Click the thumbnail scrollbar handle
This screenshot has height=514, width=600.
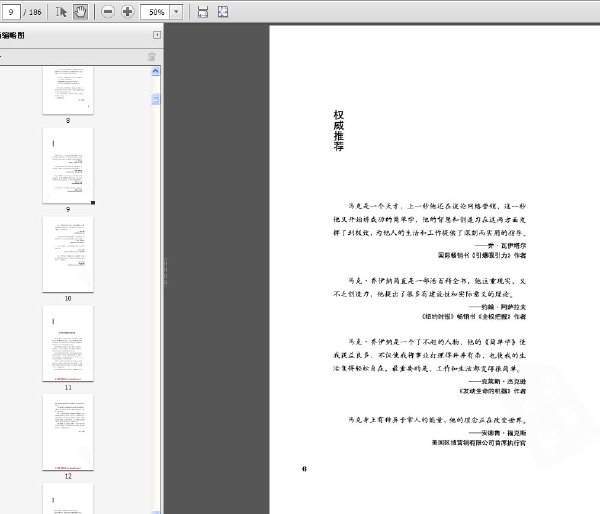[155, 99]
